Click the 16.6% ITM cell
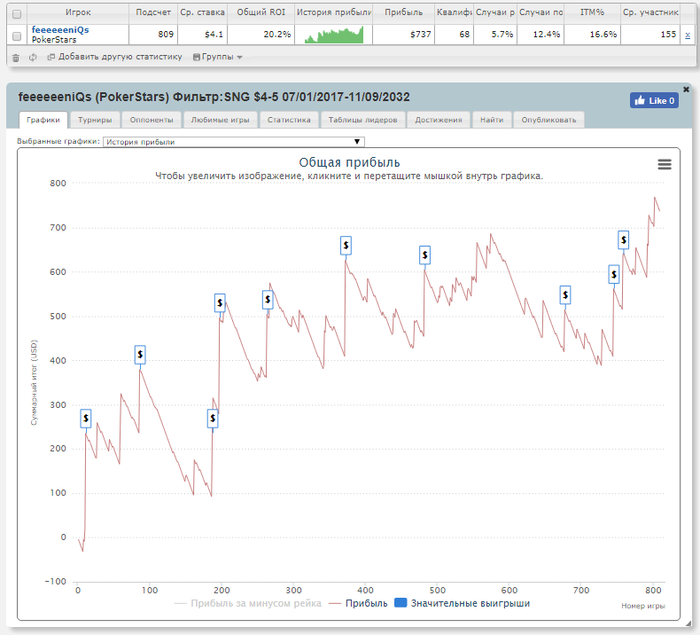 click(592, 34)
